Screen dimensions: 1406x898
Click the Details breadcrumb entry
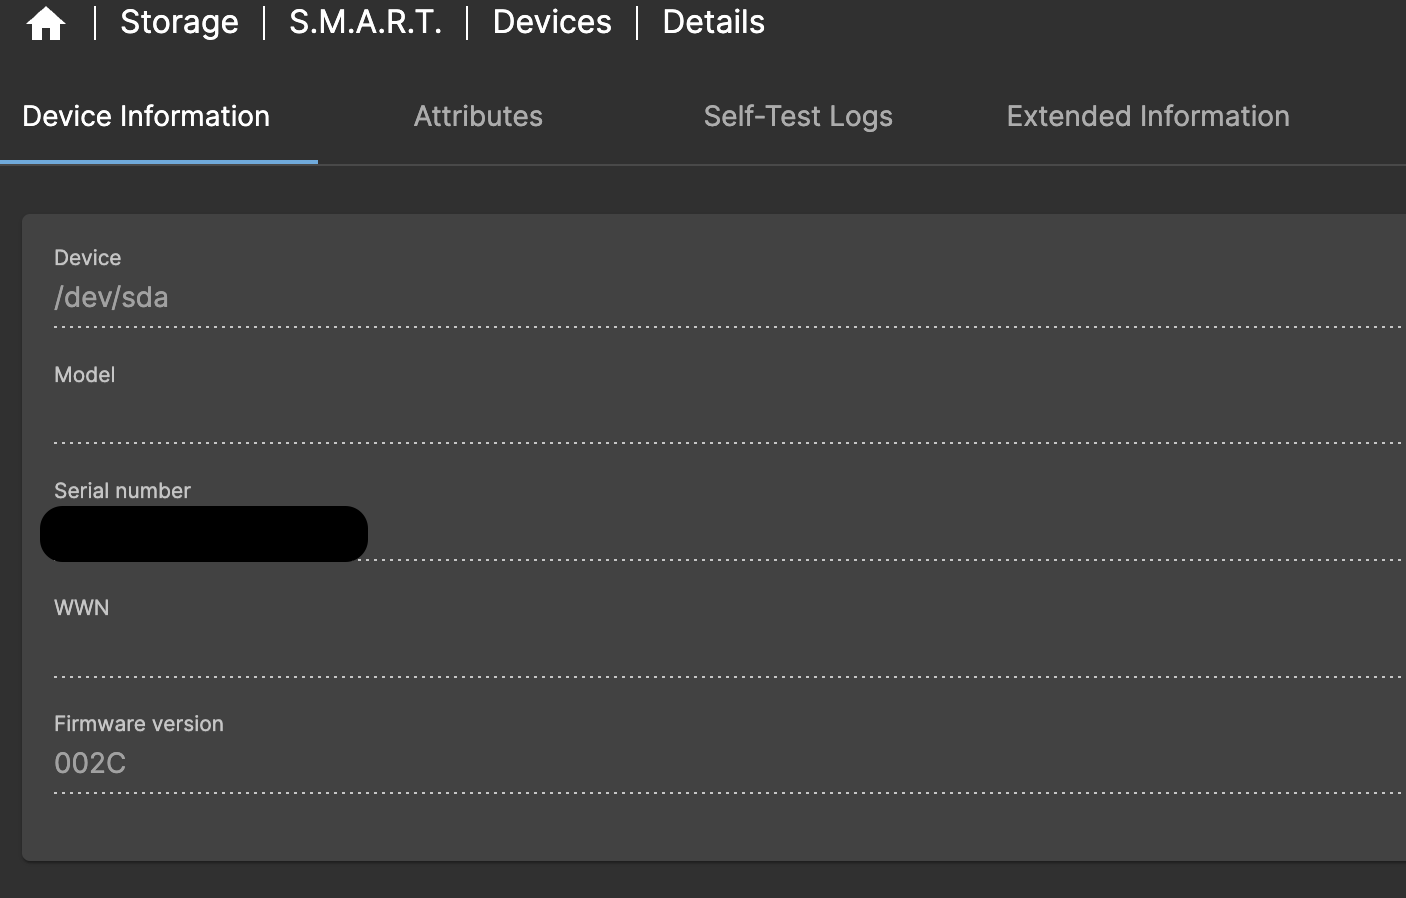coord(712,21)
